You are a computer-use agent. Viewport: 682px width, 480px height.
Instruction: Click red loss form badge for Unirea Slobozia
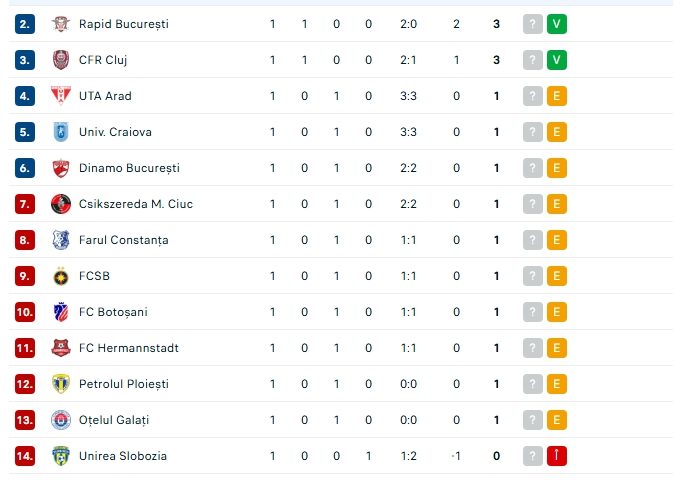coord(557,456)
